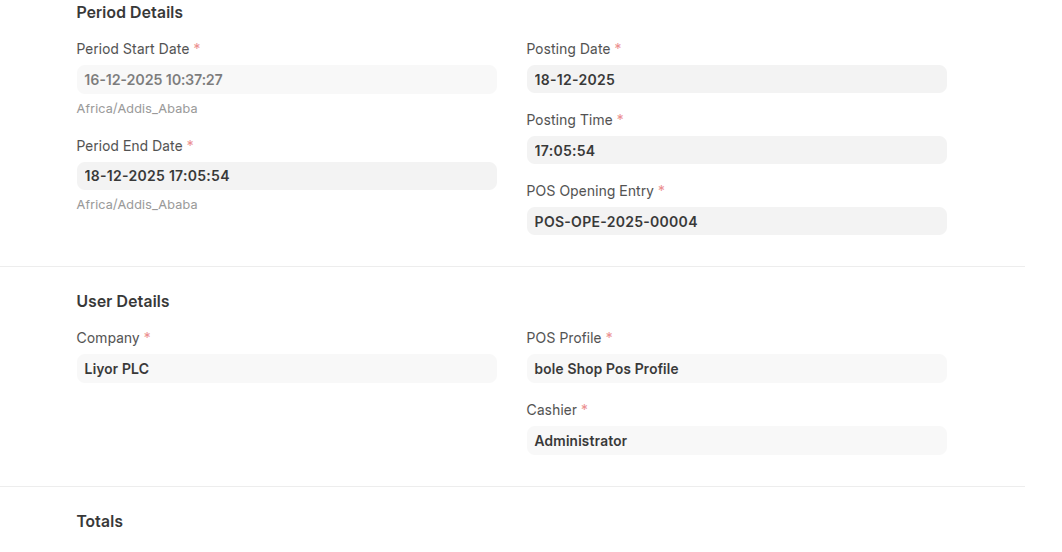1062x552 pixels.
Task: Open the POS Opening Entry link field
Action: (x=736, y=222)
